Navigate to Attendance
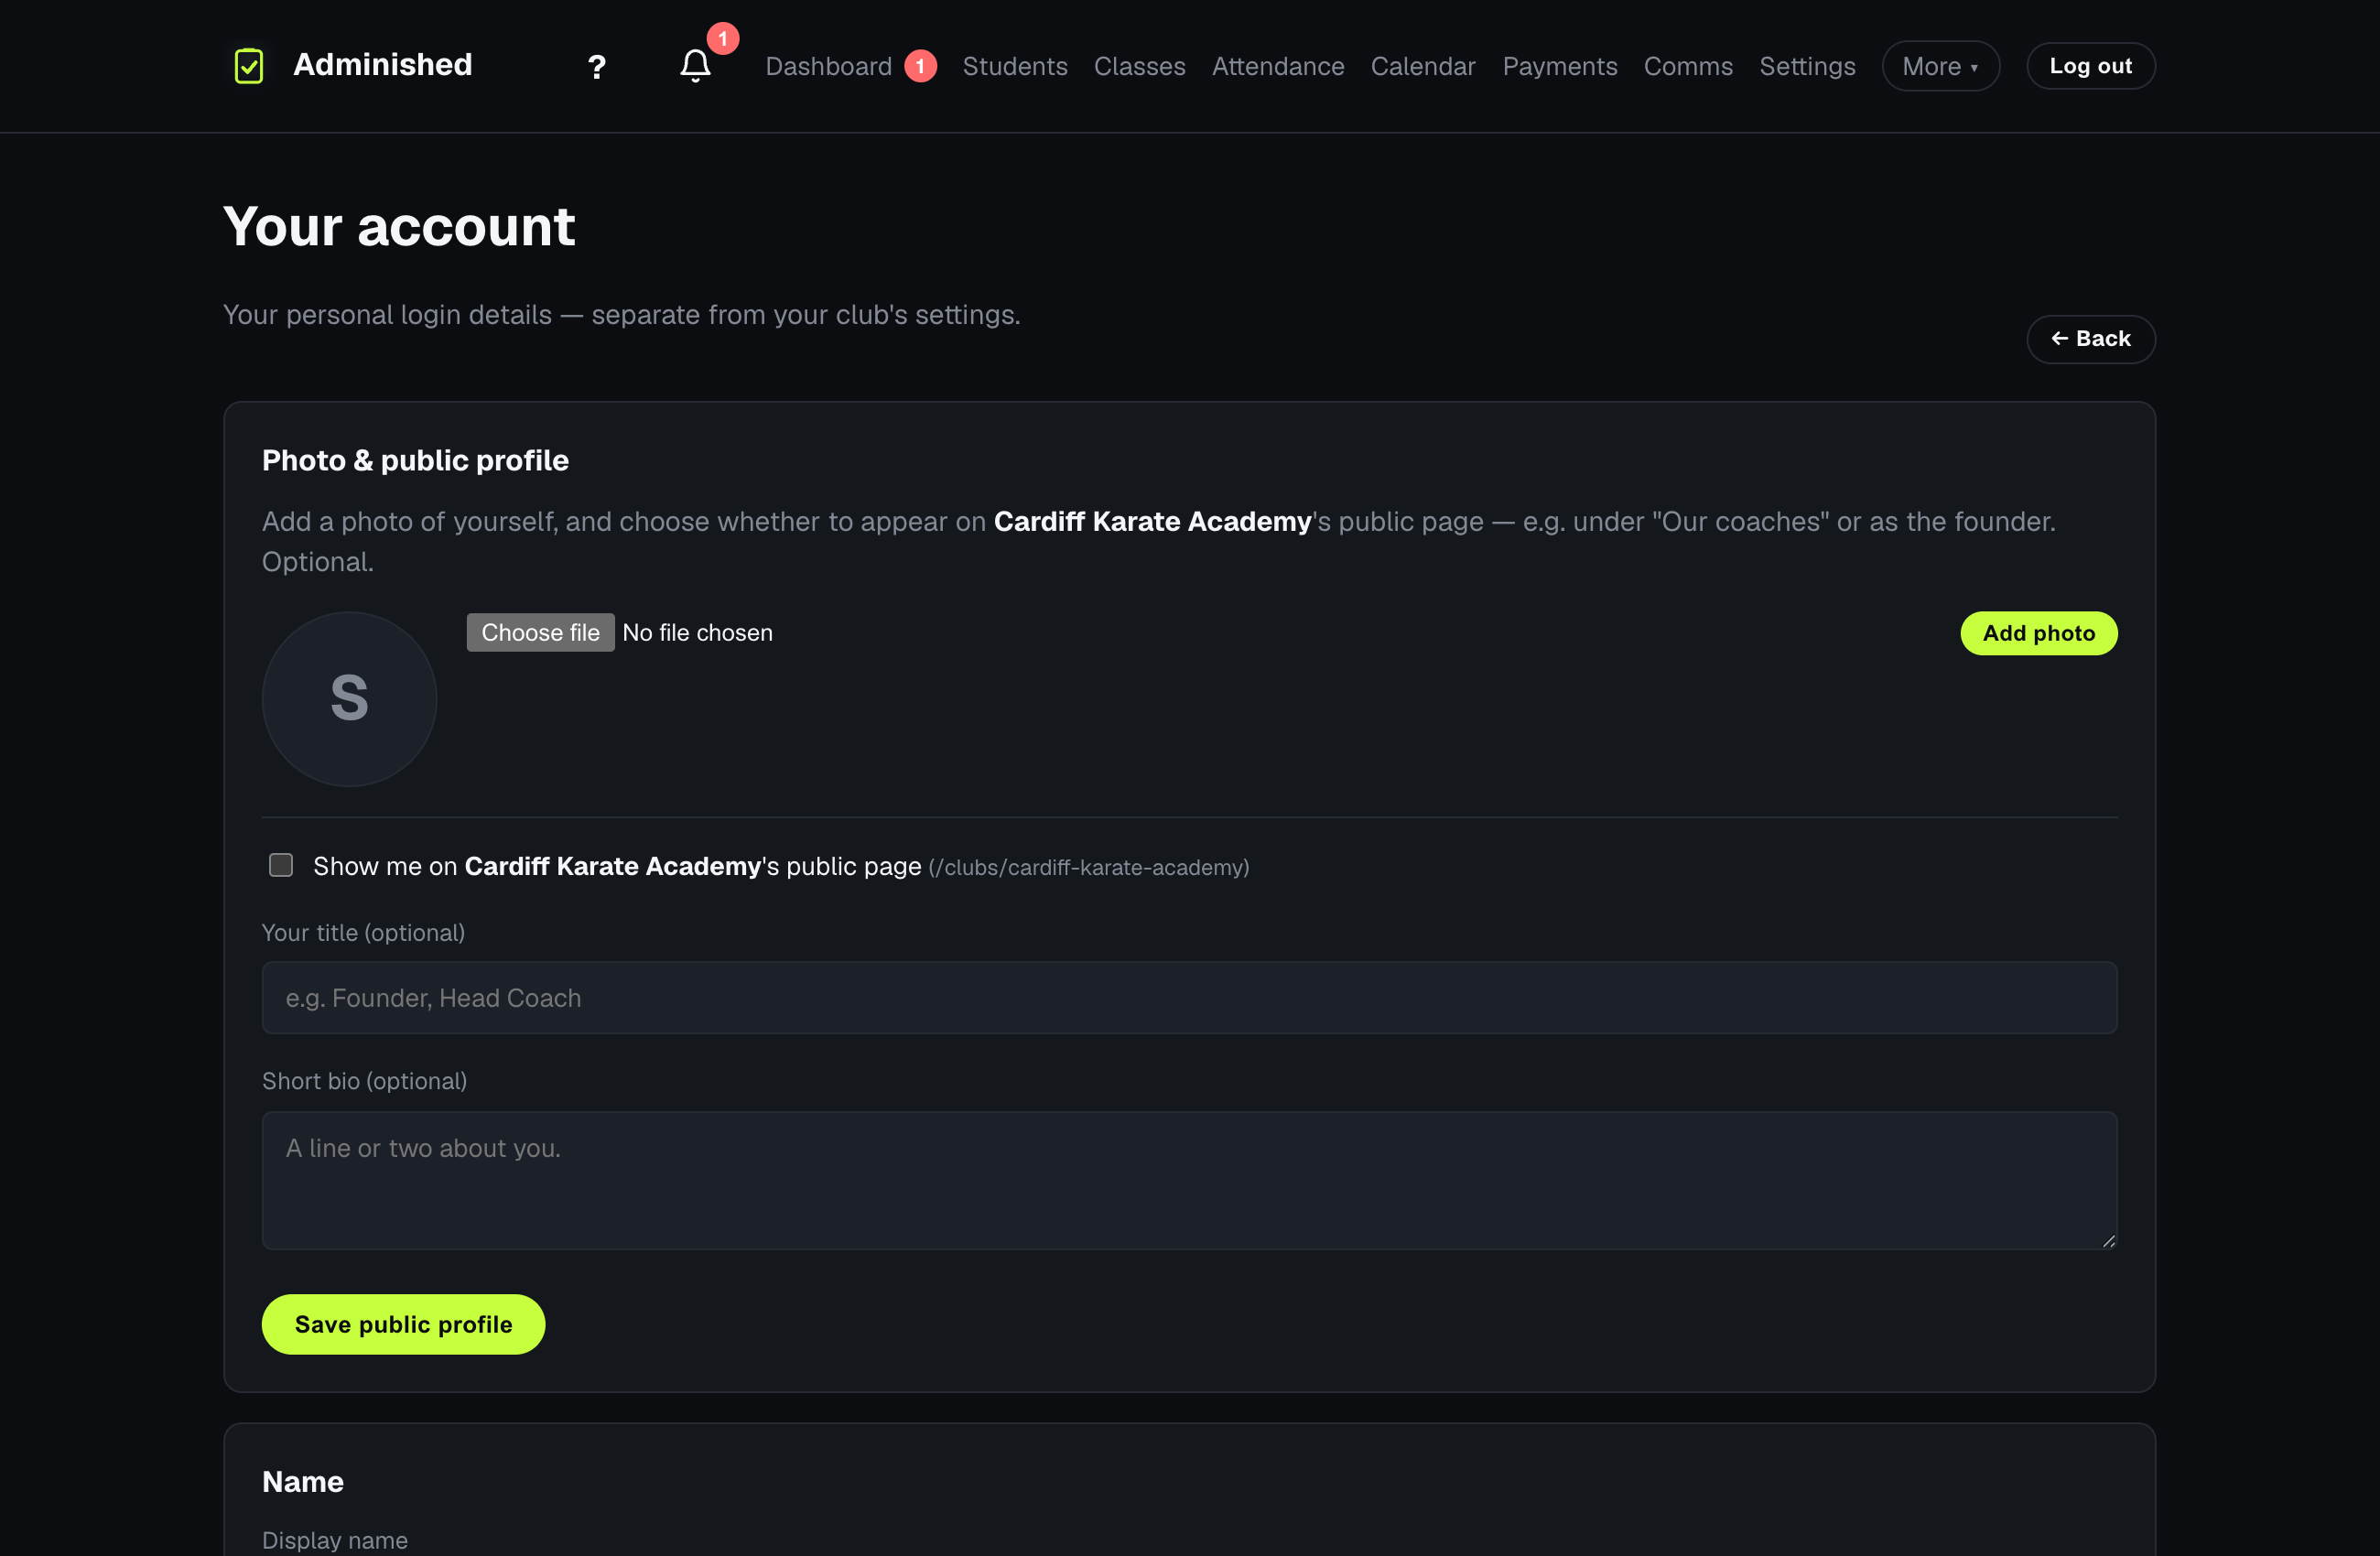Viewport: 2380px width, 1556px height. (x=1278, y=66)
